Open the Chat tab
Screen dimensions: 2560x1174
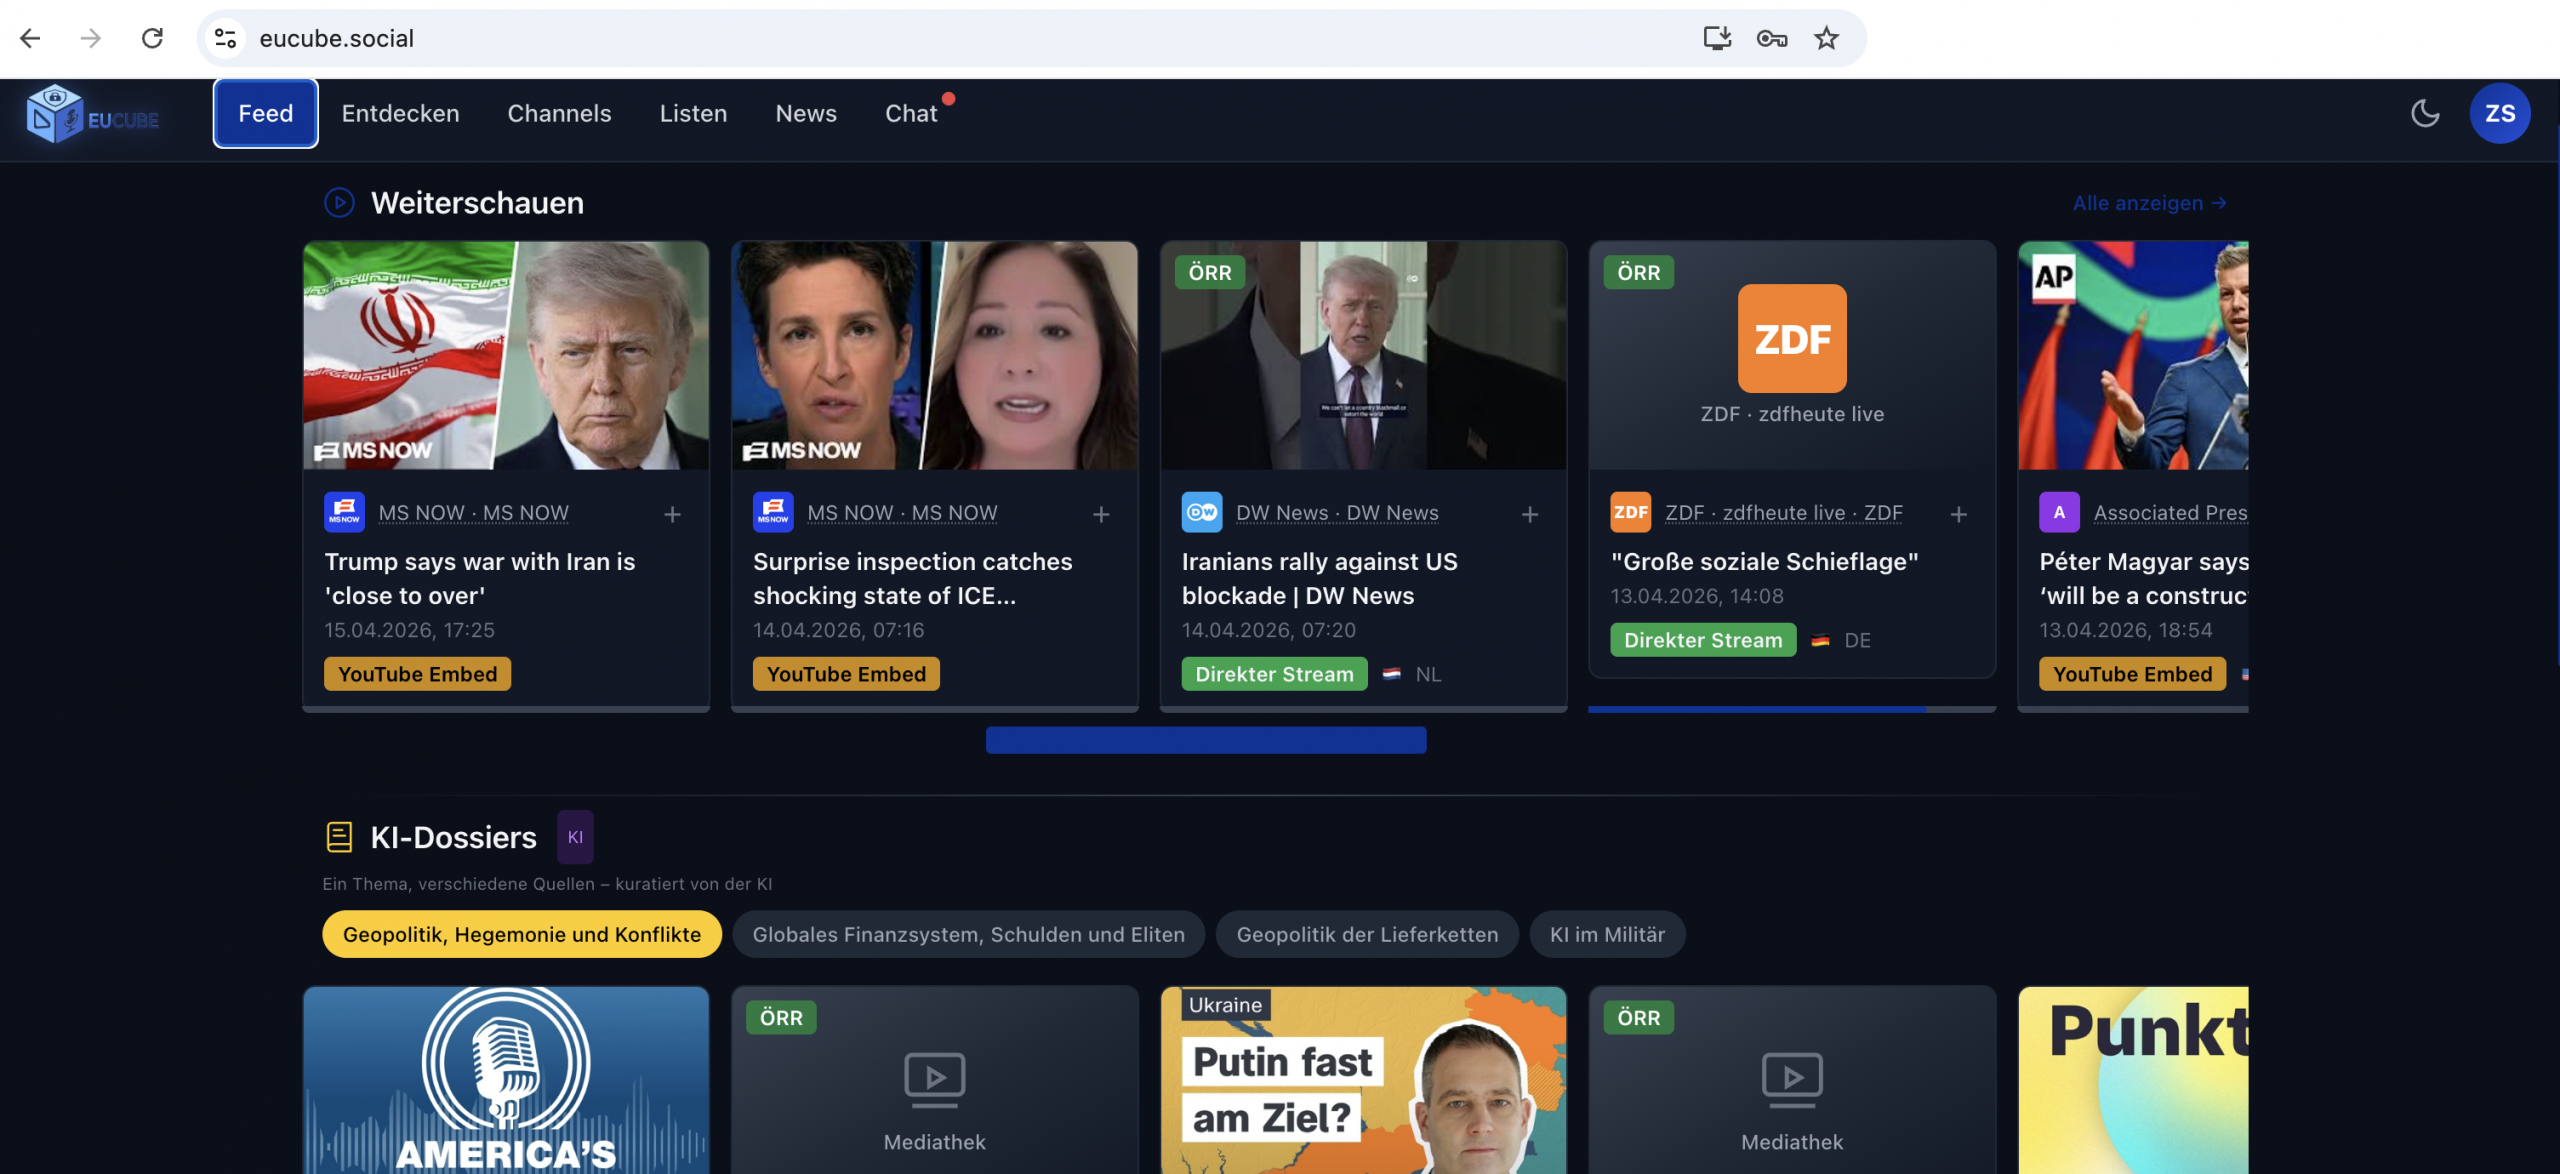[x=911, y=113]
